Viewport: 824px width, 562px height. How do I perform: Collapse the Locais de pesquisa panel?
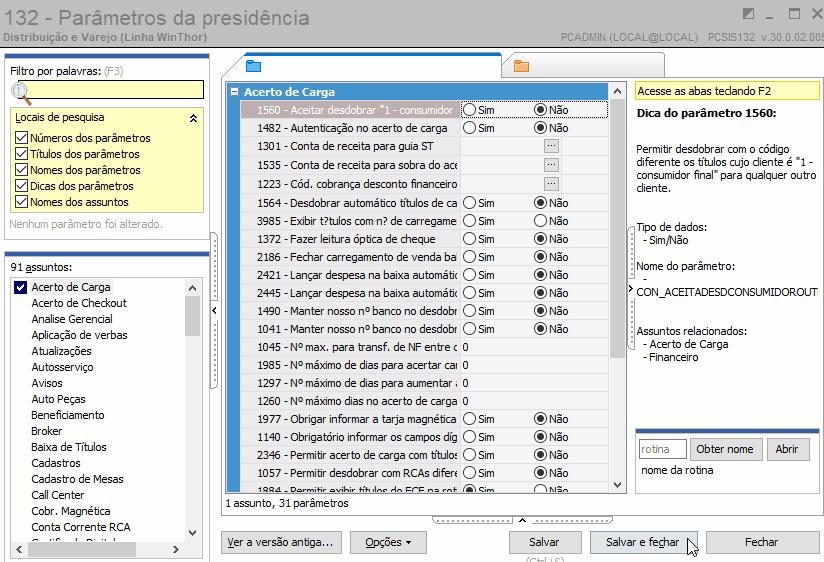point(193,118)
